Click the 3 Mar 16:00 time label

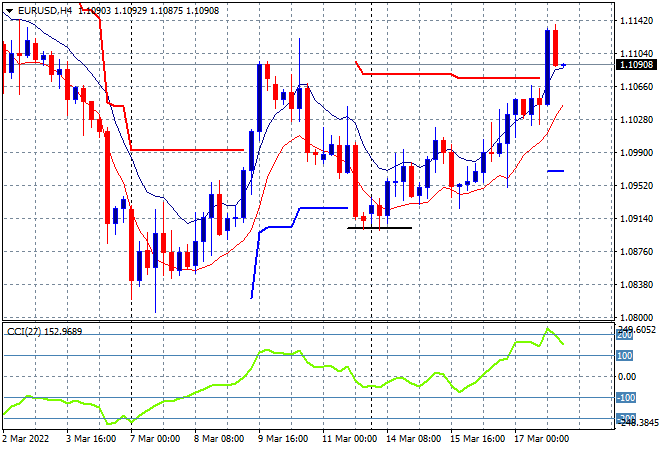tap(91, 439)
